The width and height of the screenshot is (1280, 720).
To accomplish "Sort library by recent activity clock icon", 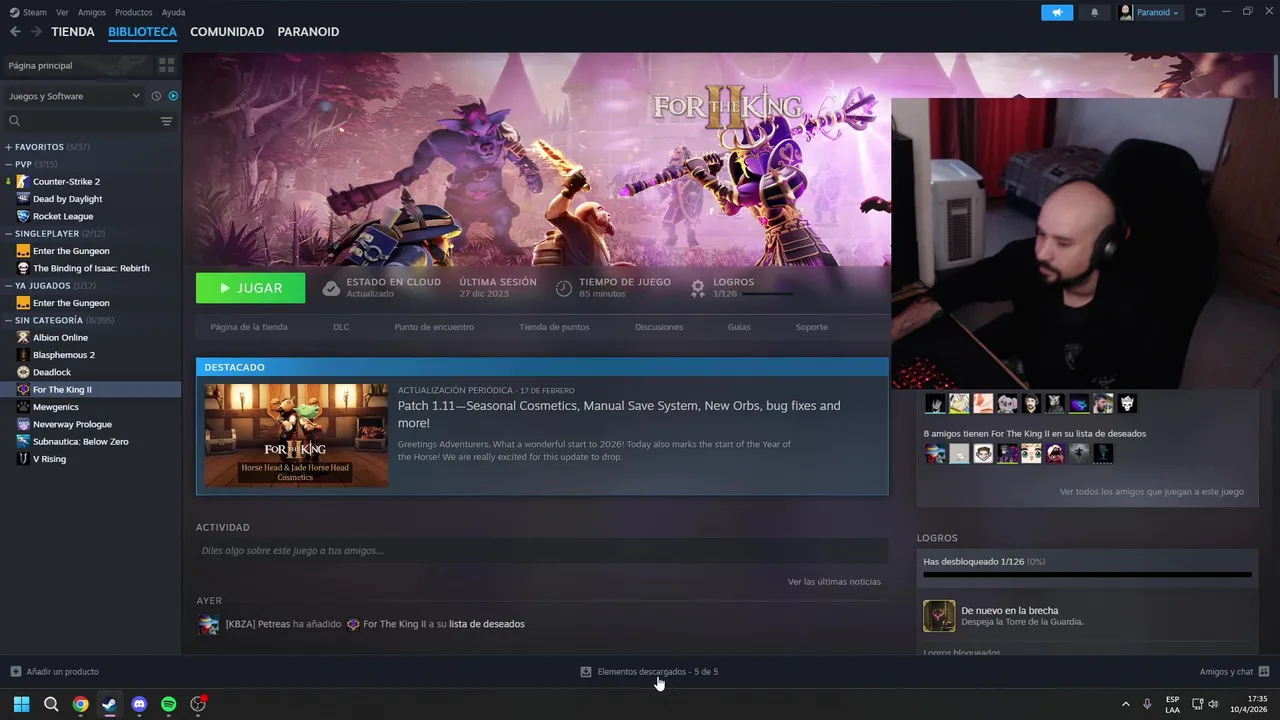I will pos(156,96).
